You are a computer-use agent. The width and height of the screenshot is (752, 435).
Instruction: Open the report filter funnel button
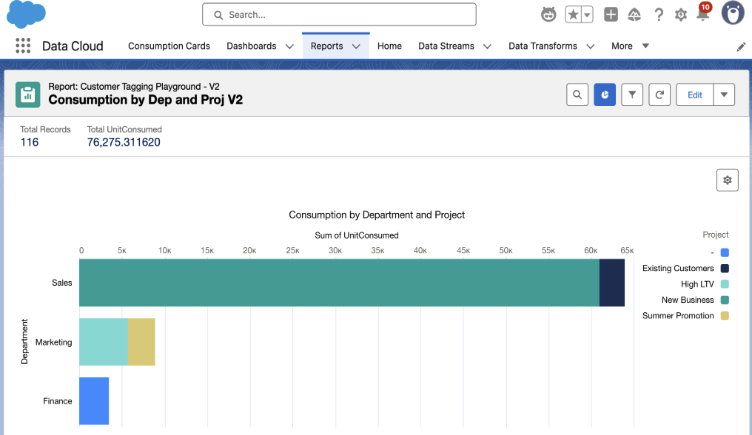coord(632,94)
